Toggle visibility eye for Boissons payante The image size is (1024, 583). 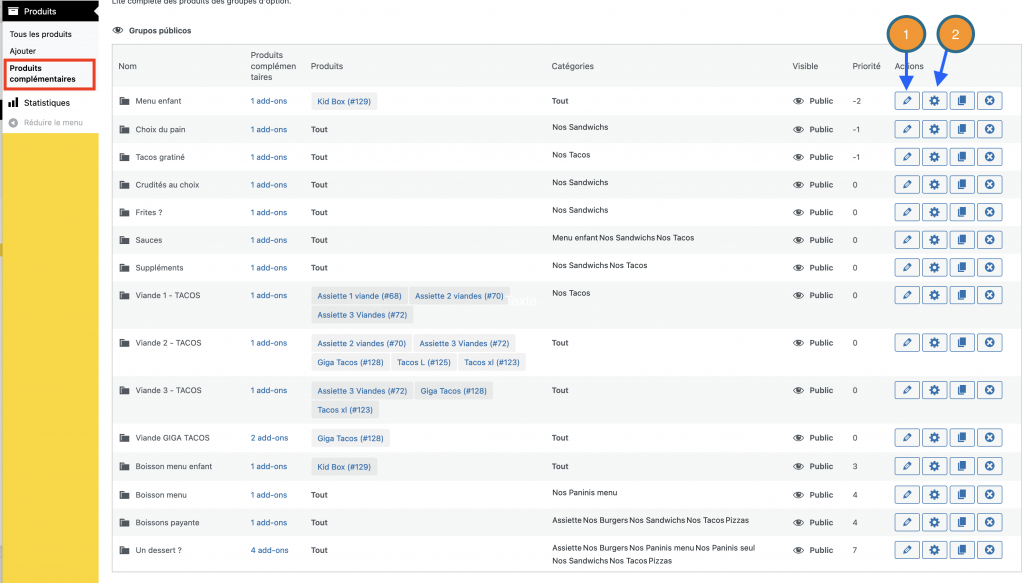(798, 522)
